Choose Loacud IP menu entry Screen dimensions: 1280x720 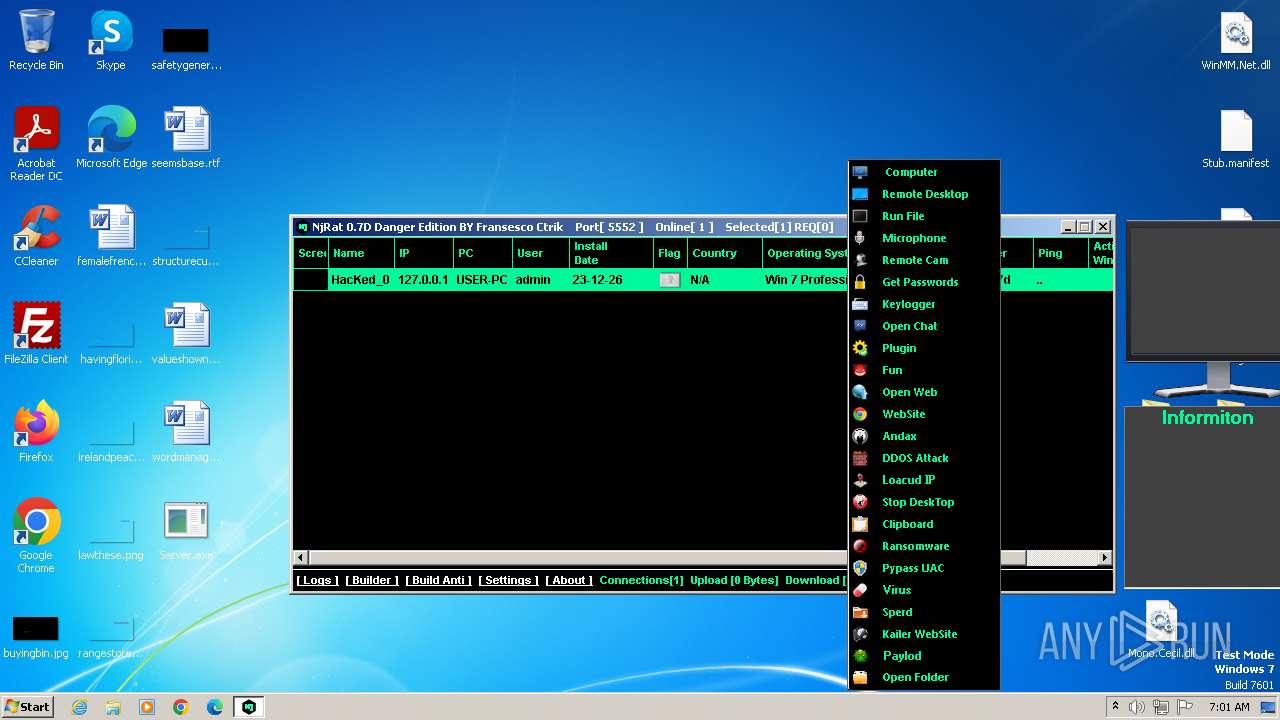(908, 480)
